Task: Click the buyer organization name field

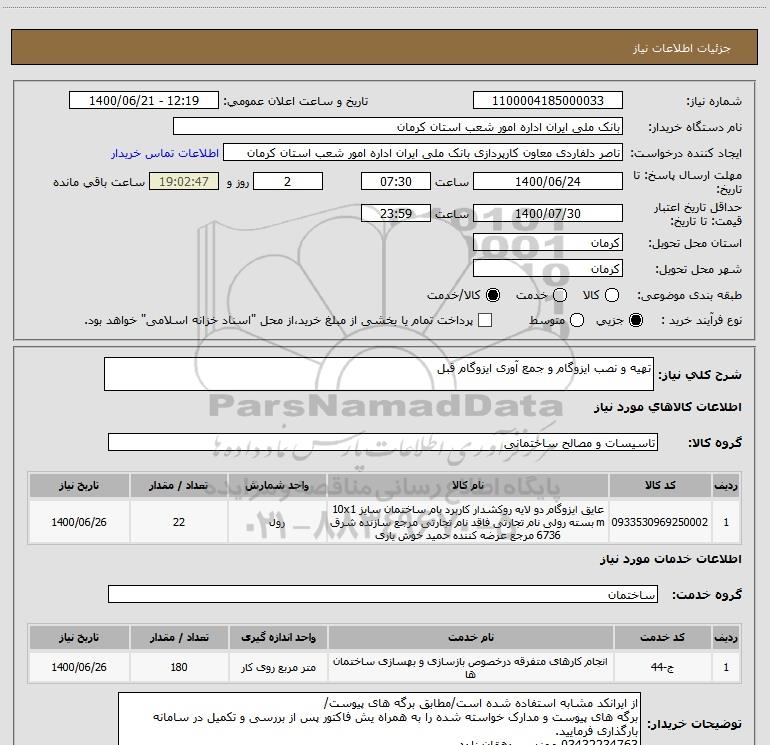Action: tap(398, 127)
